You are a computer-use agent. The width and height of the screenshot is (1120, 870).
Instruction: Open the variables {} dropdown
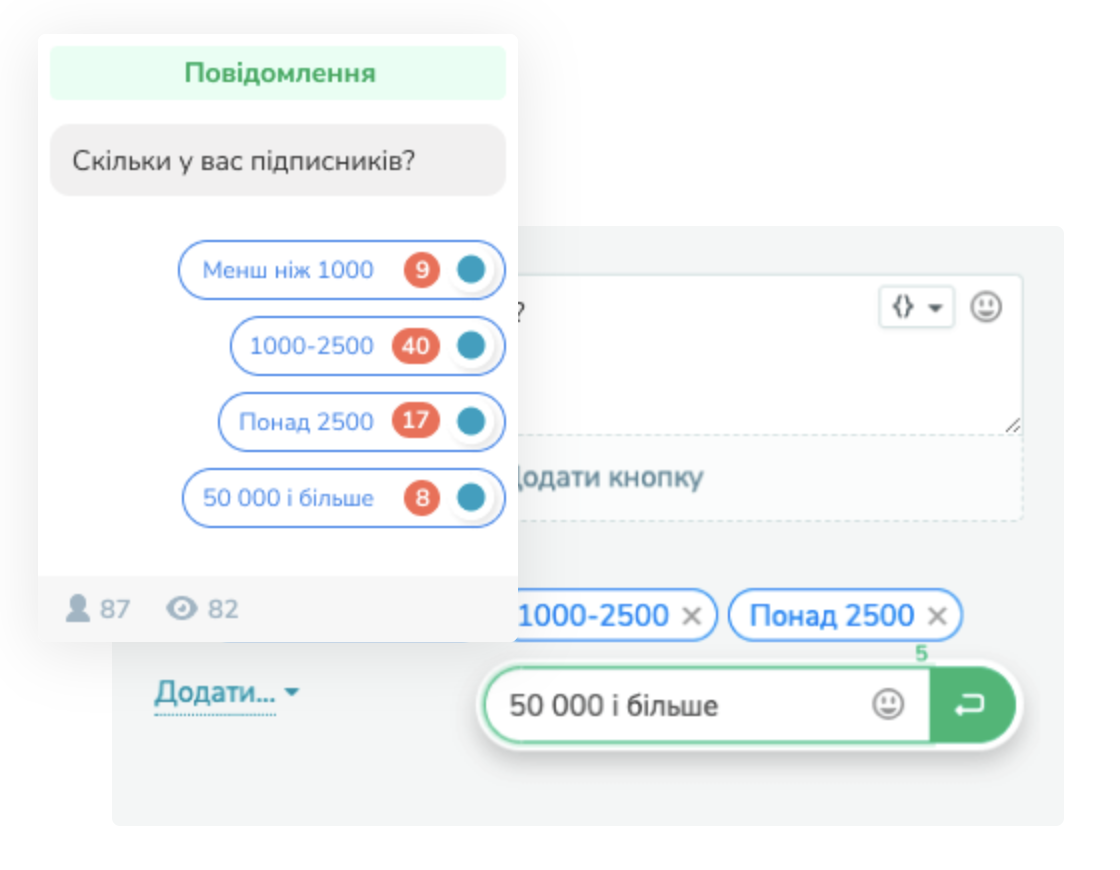point(916,307)
